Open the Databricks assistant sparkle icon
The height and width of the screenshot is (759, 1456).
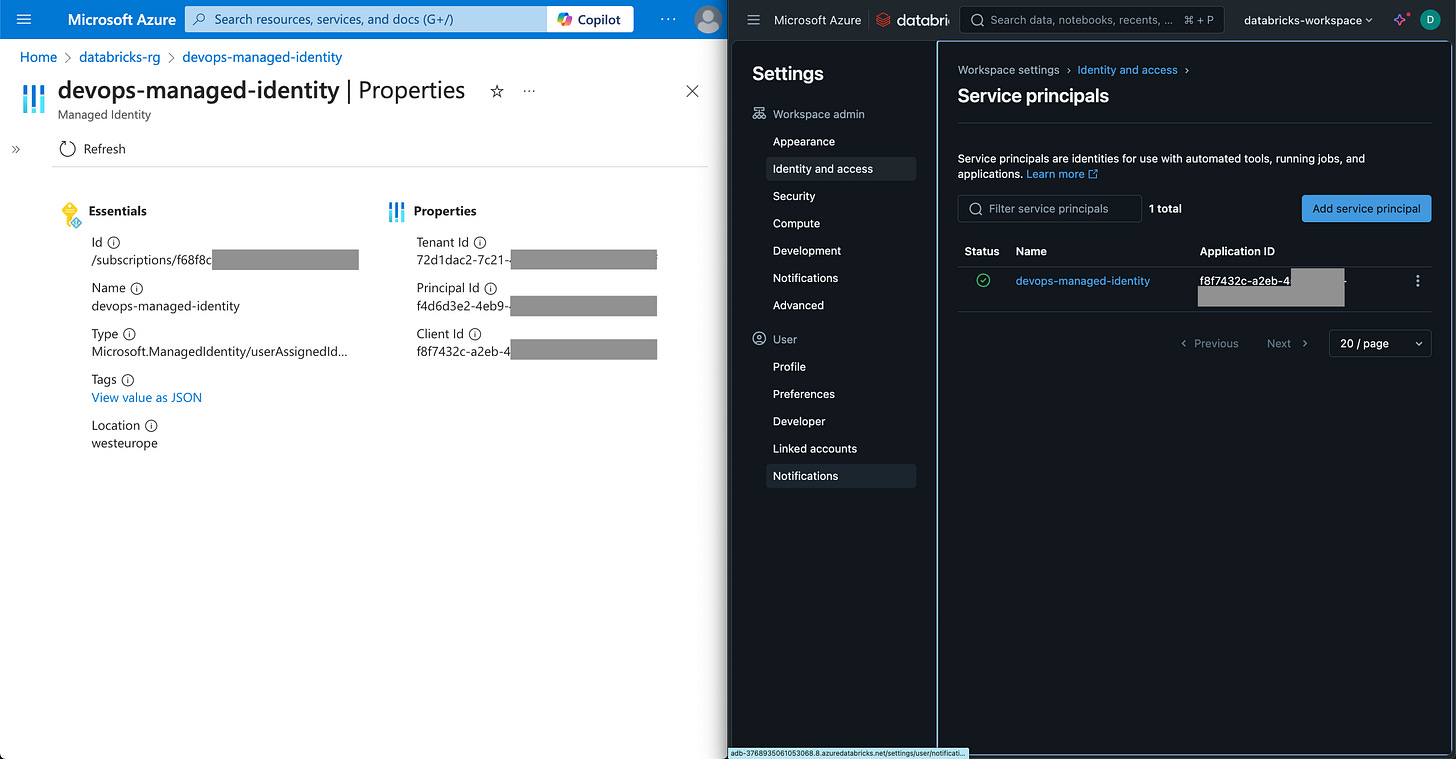1400,20
